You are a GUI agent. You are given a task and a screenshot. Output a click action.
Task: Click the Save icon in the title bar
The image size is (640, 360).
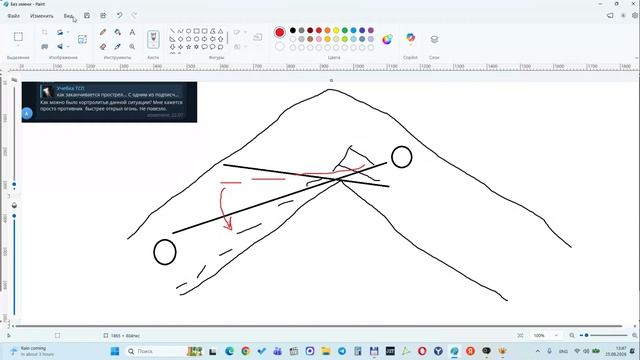(87, 16)
